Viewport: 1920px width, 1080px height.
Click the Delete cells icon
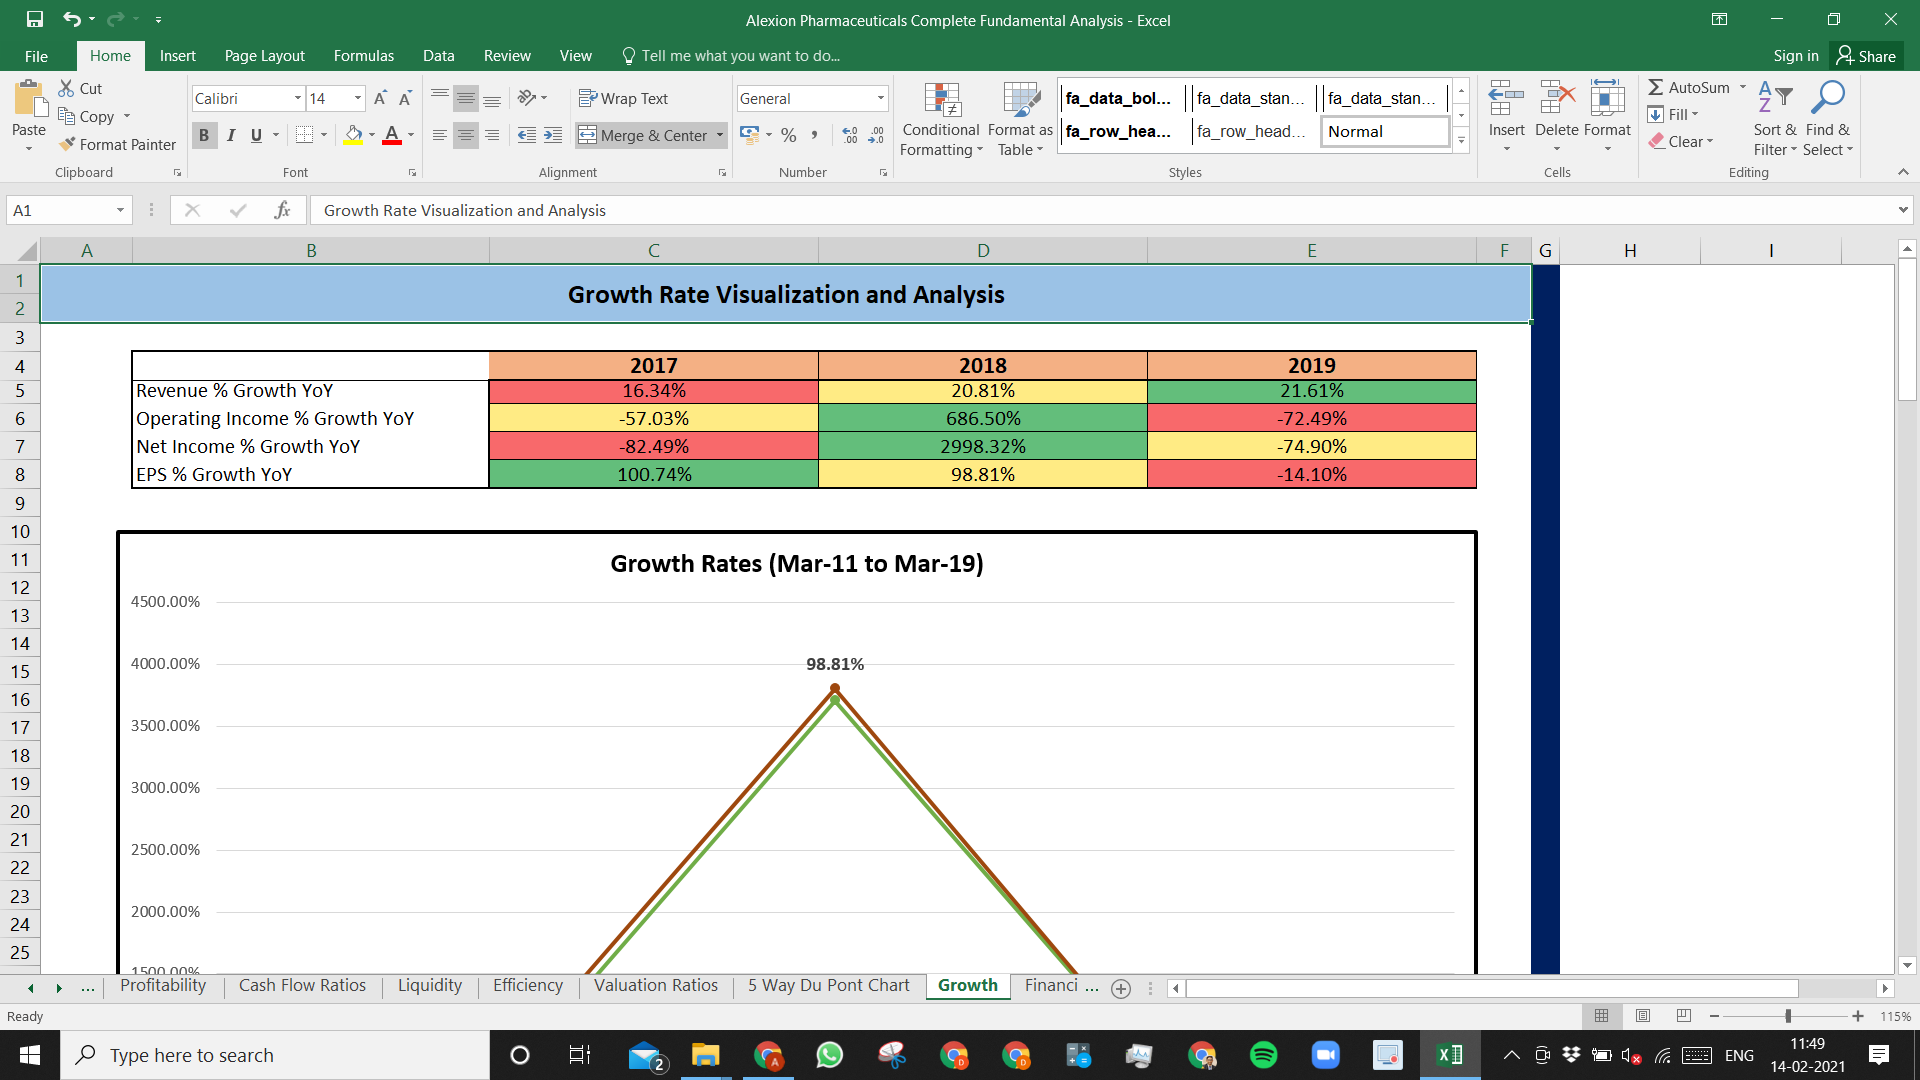[x=1557, y=98]
